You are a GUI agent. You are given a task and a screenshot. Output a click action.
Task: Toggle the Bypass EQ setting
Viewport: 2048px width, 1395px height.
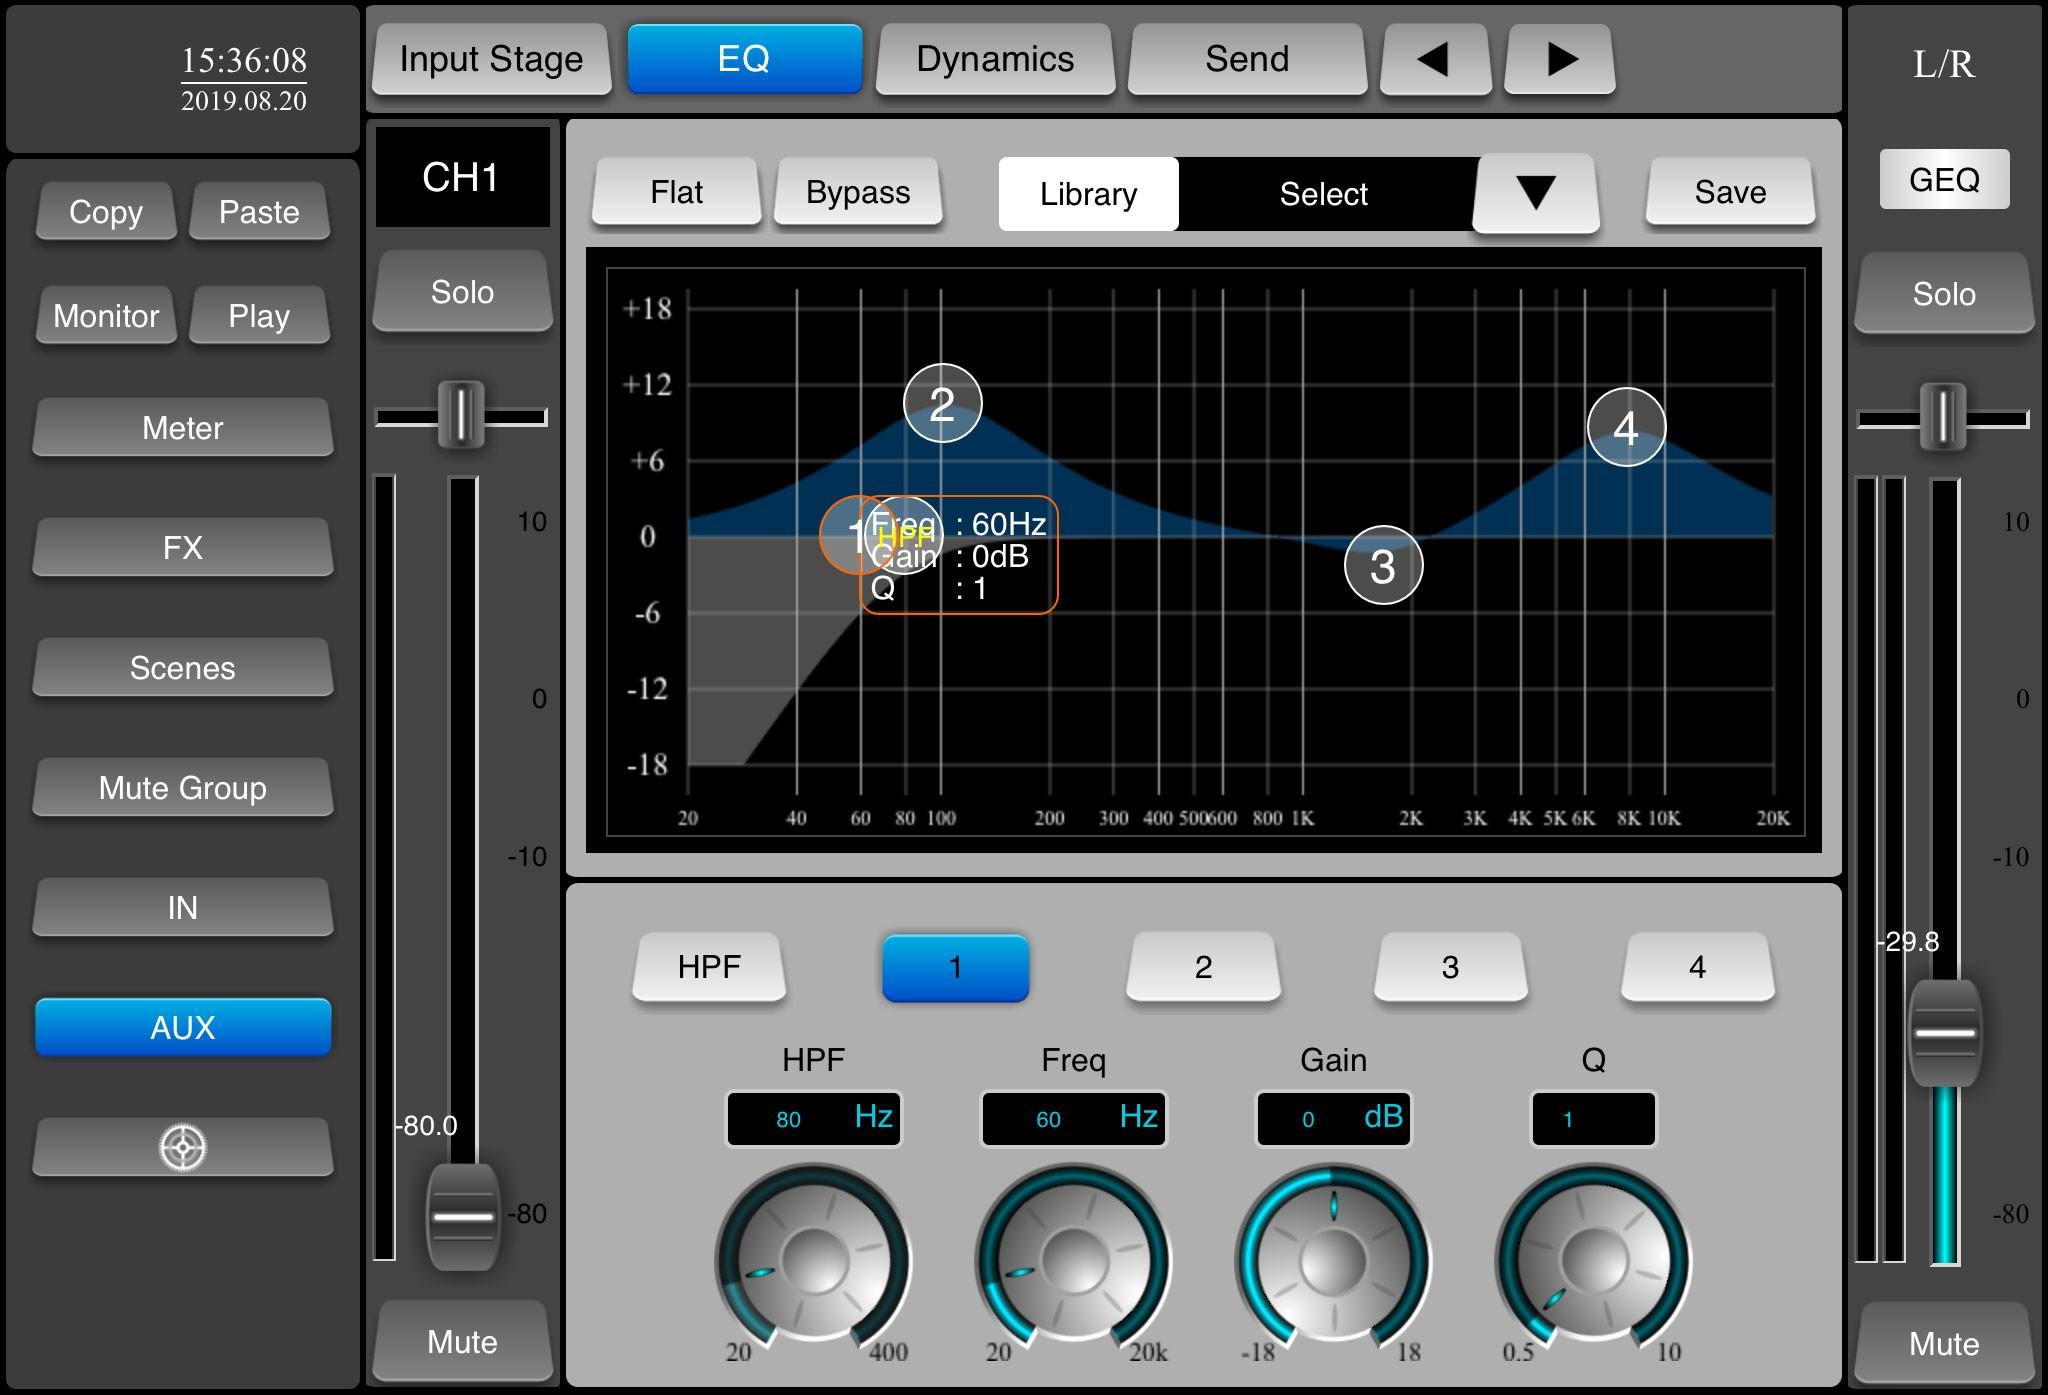(854, 193)
